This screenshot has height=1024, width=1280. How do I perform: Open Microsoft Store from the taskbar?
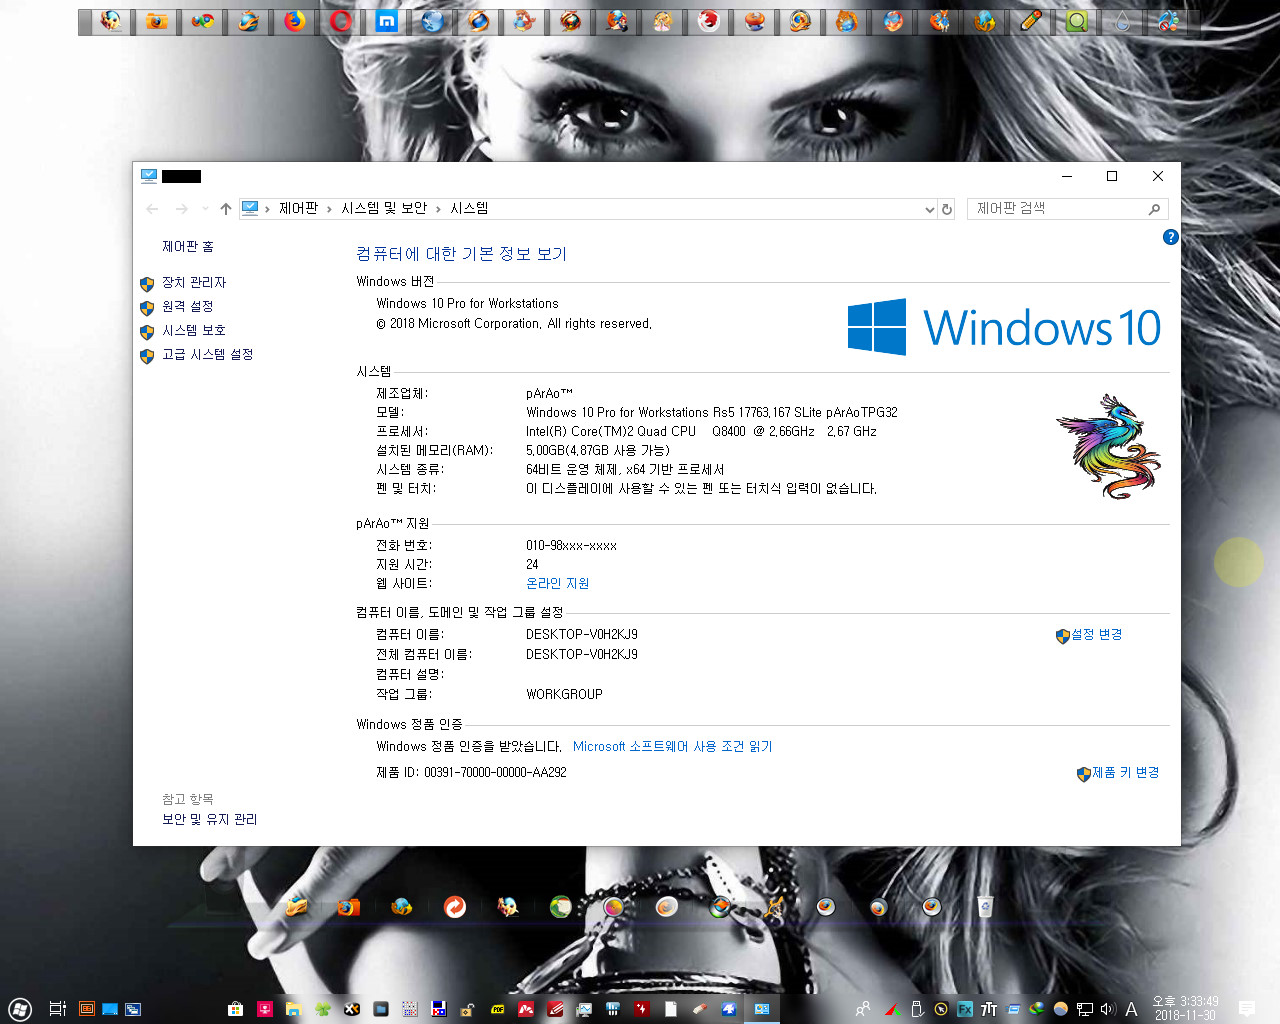coord(236,1009)
